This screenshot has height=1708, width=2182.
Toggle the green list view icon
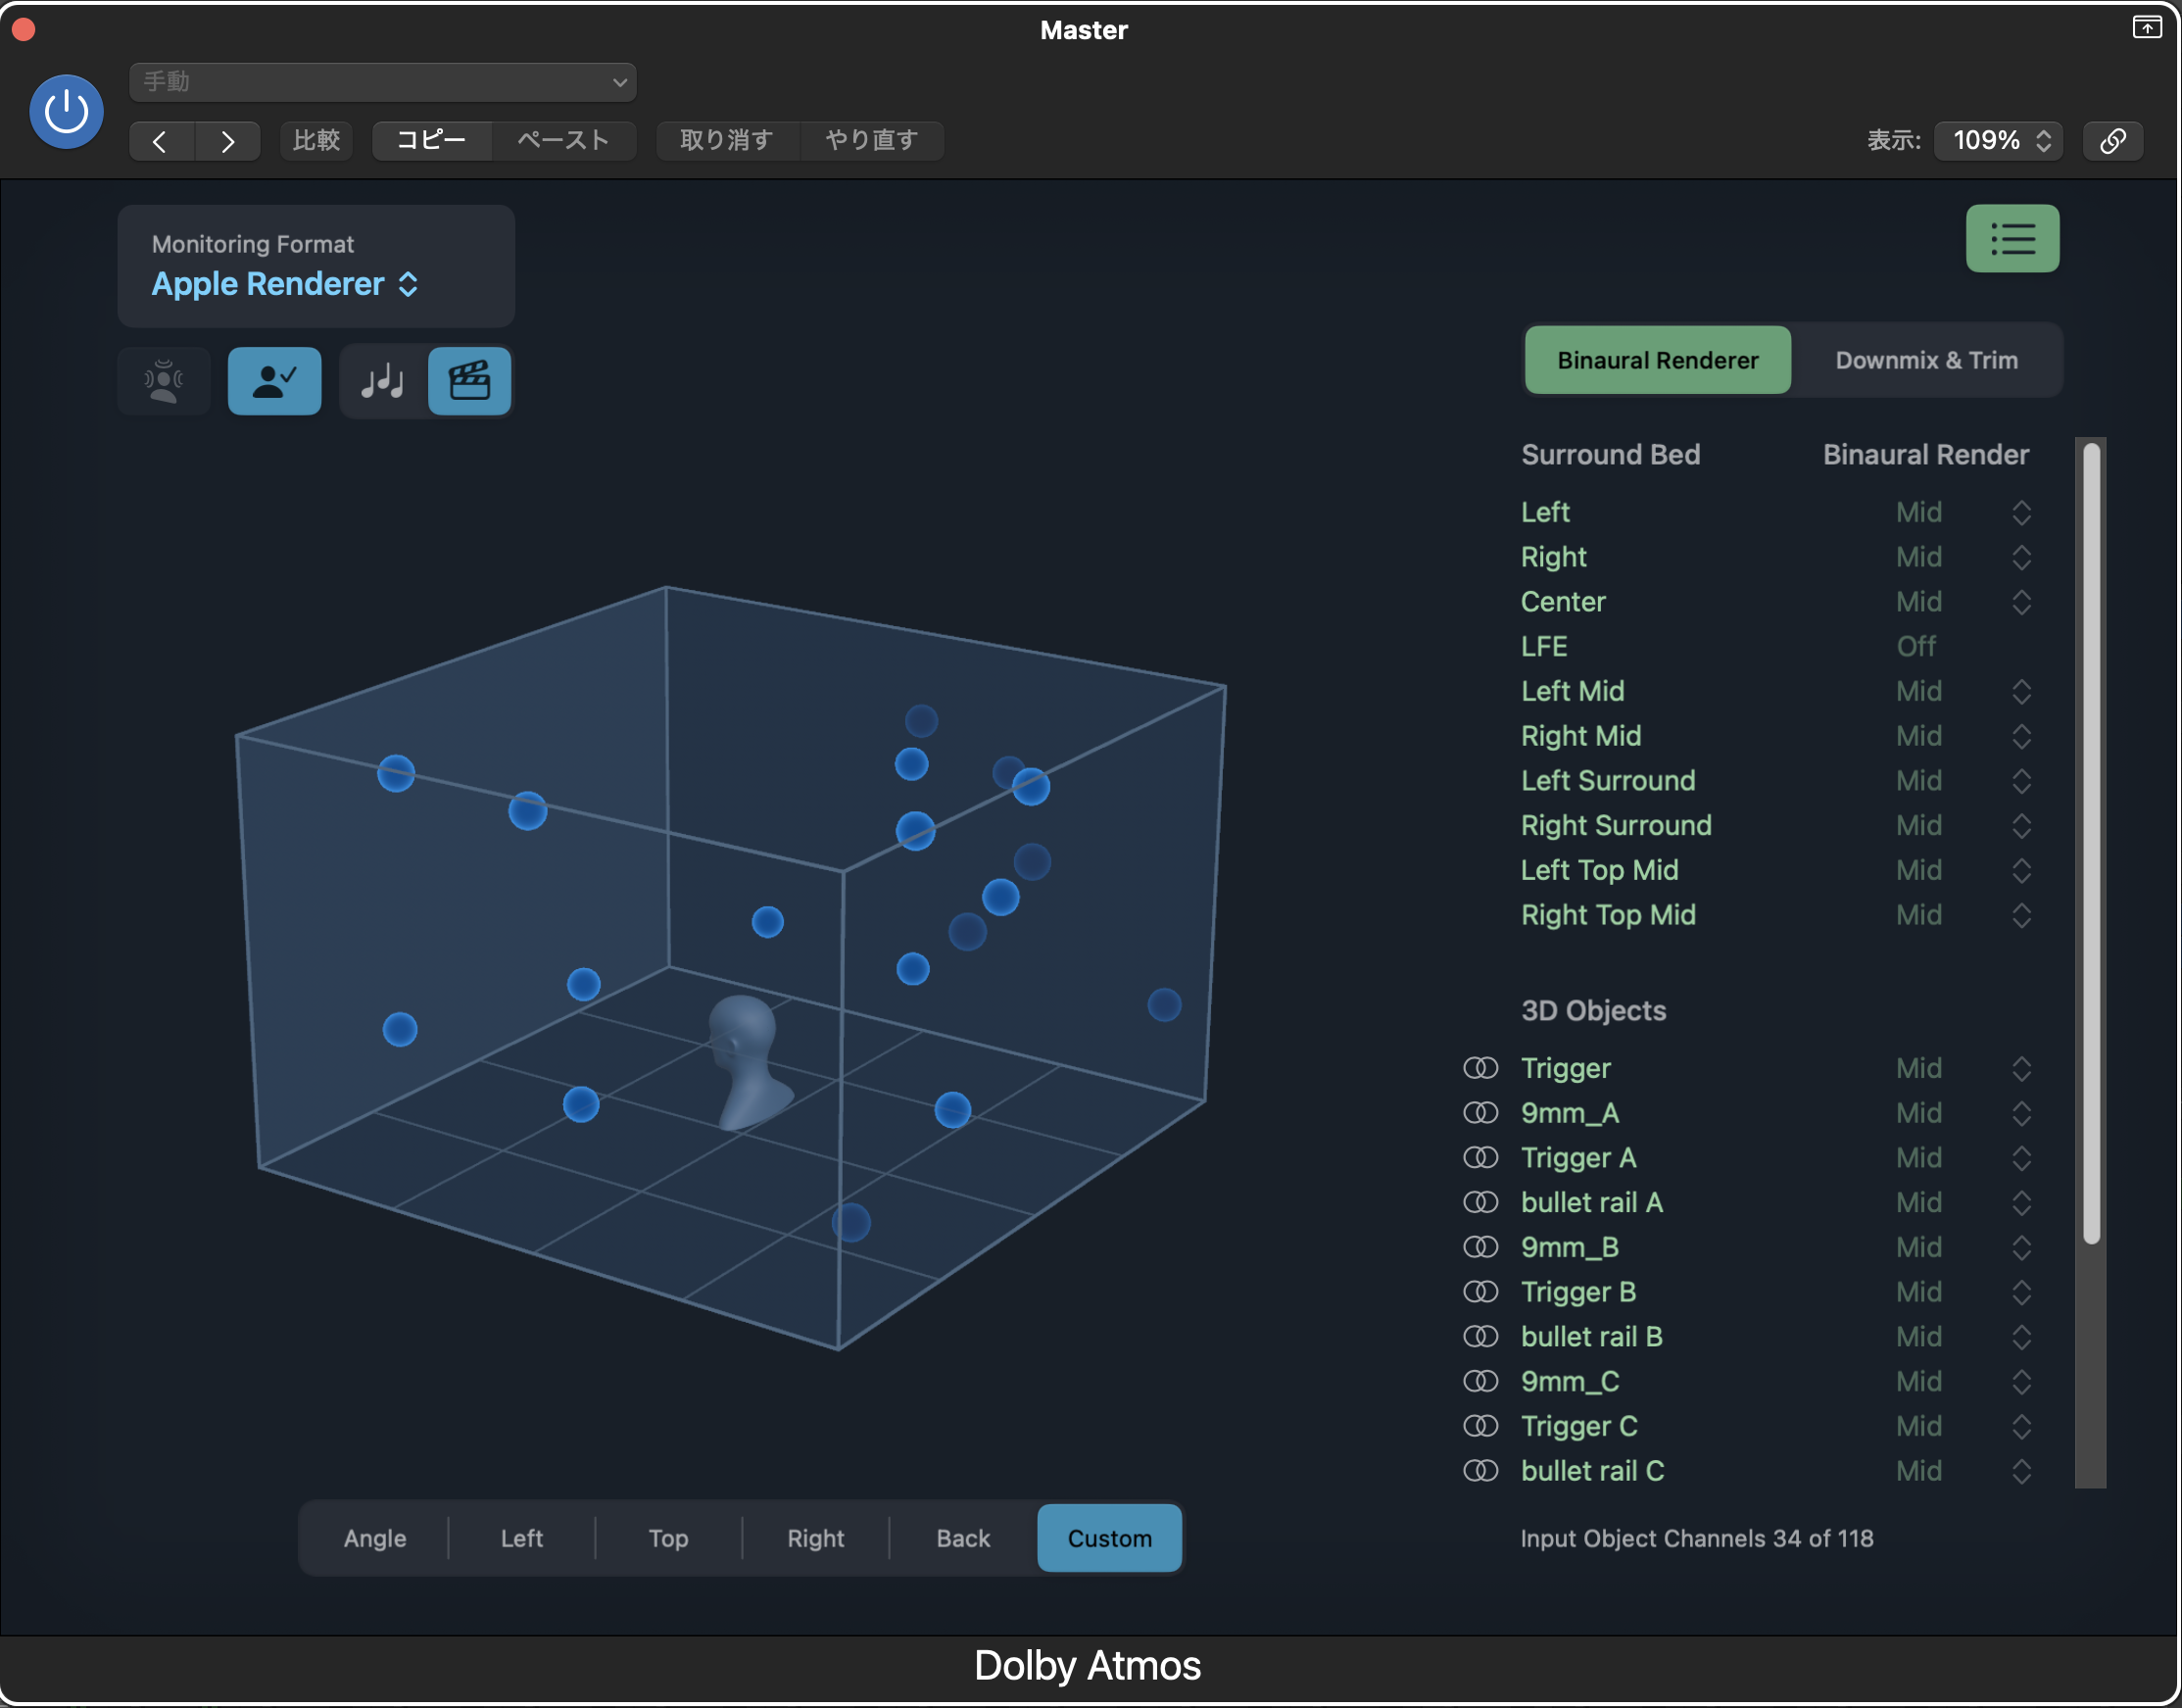(x=2012, y=239)
